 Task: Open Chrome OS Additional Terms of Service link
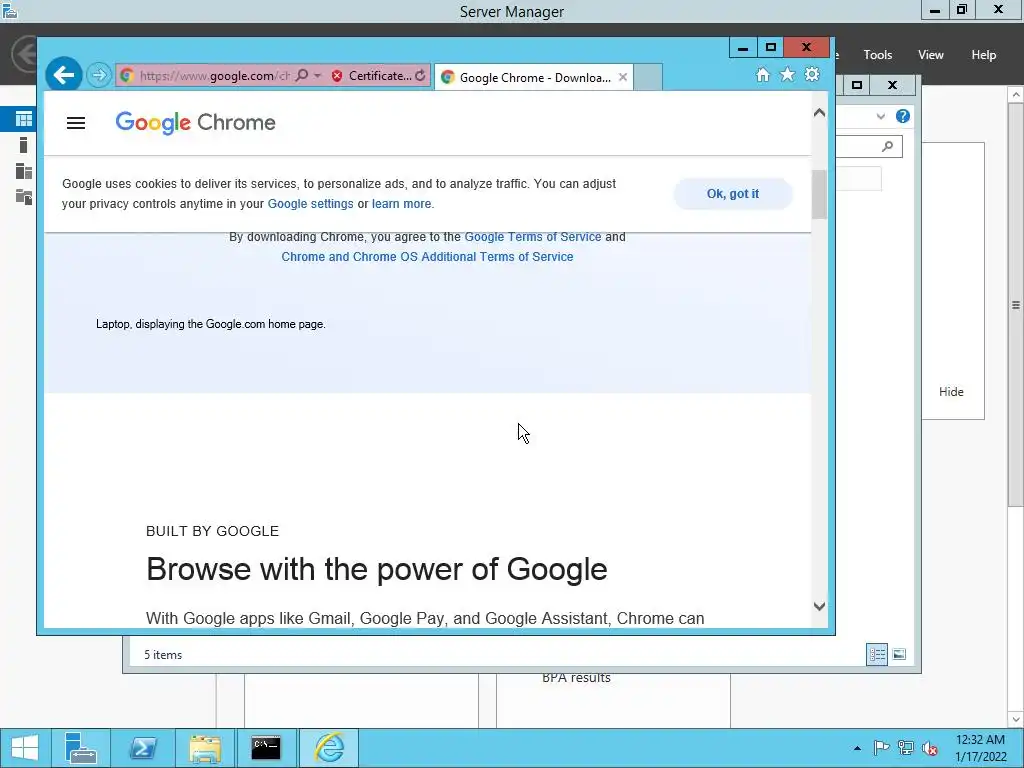click(427, 257)
